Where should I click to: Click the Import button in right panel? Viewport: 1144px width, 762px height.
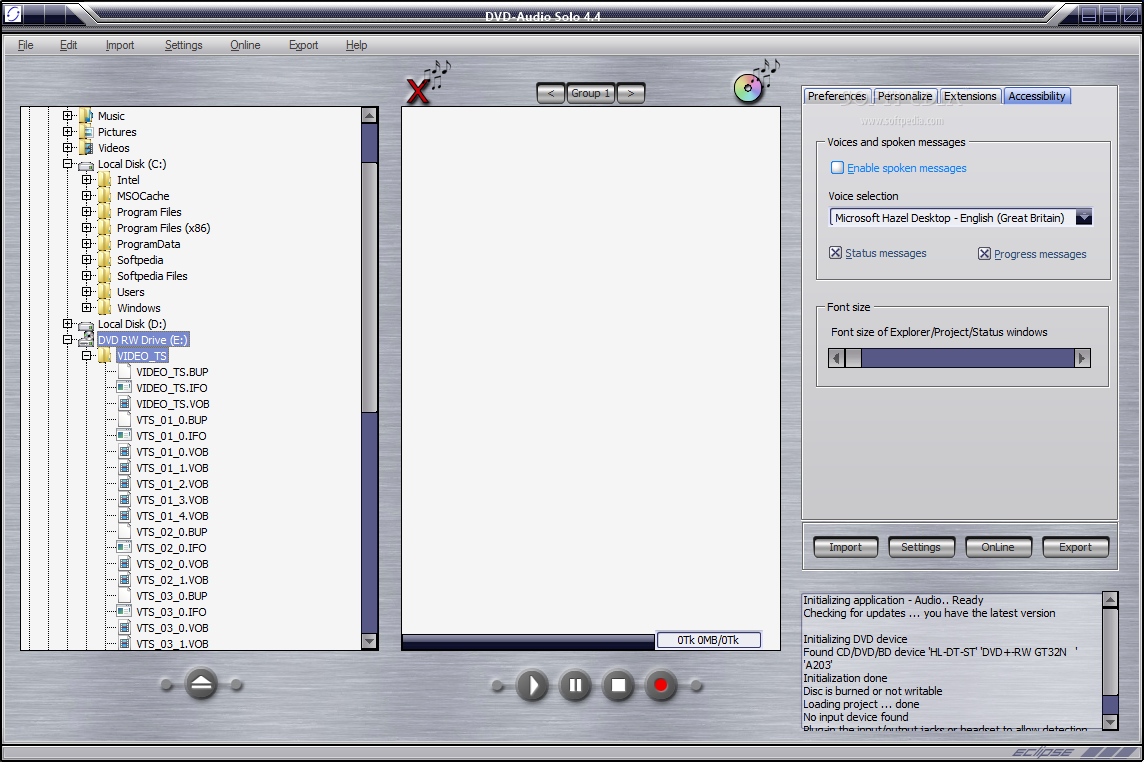[846, 547]
